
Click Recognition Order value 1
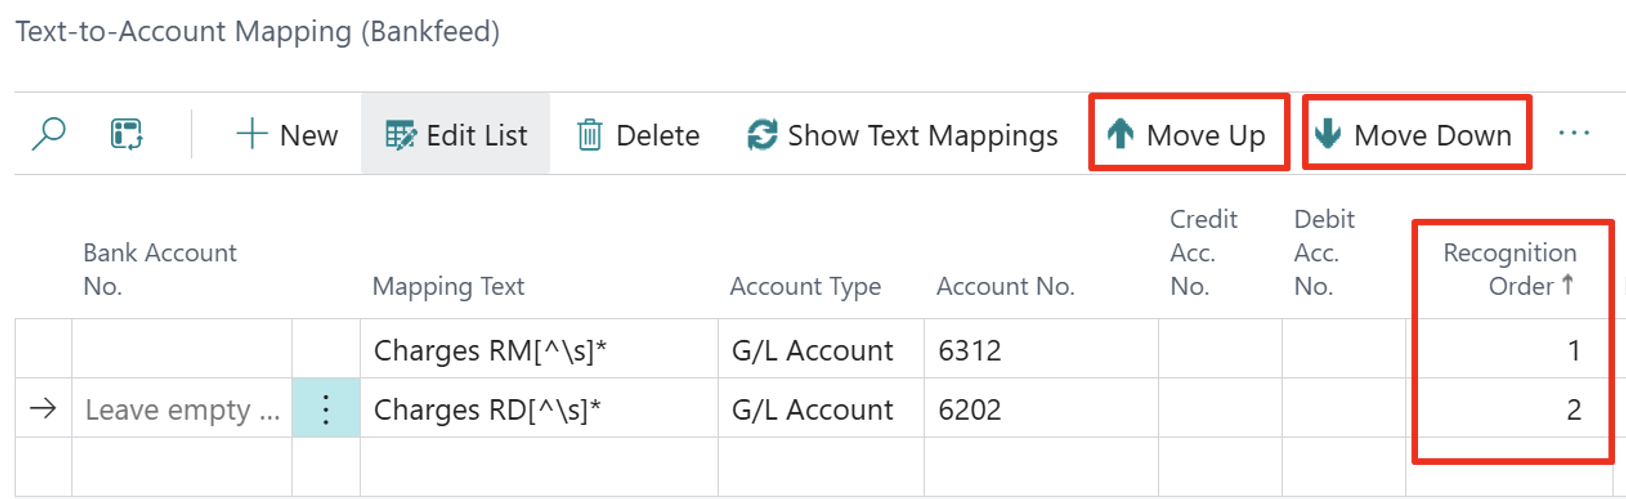coord(1574,351)
